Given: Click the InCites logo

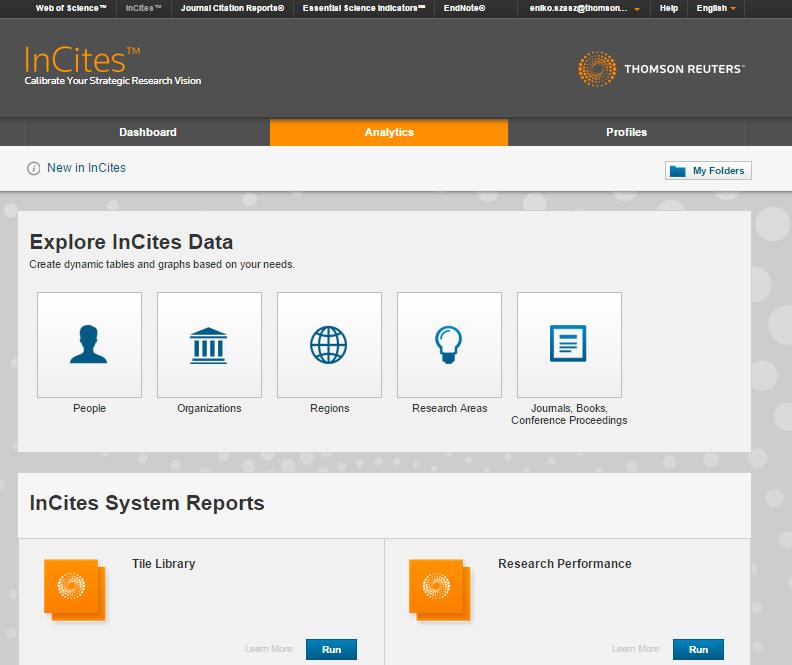Looking at the screenshot, I should (x=82, y=60).
